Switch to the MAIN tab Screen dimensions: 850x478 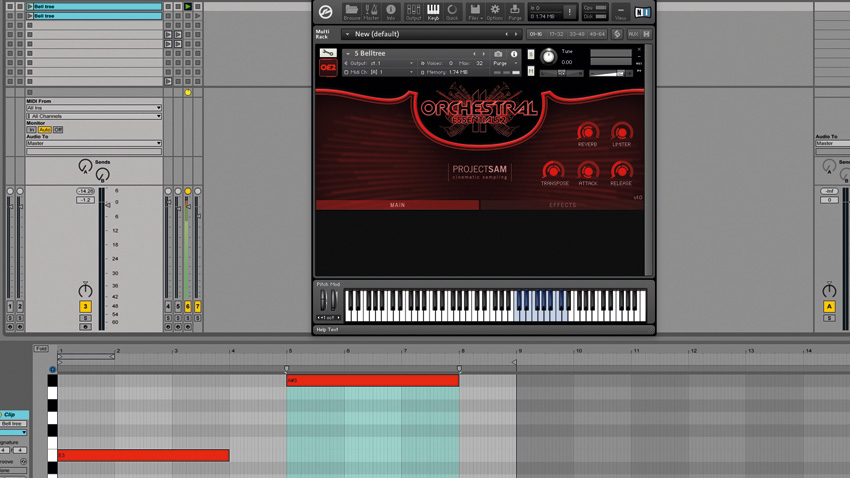[397, 205]
